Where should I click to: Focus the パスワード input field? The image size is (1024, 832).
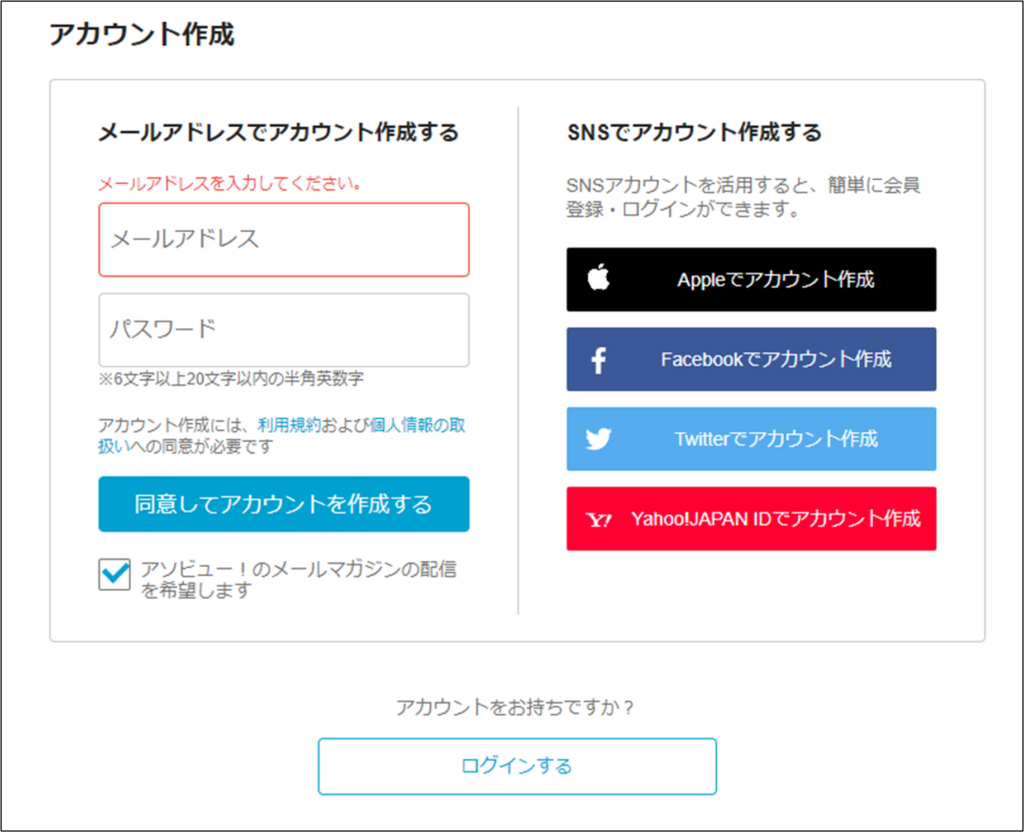point(284,329)
